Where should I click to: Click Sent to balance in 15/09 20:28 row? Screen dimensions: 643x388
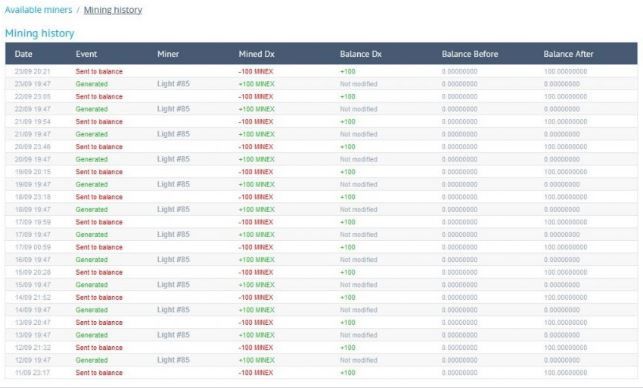pyautogui.click(x=99, y=272)
